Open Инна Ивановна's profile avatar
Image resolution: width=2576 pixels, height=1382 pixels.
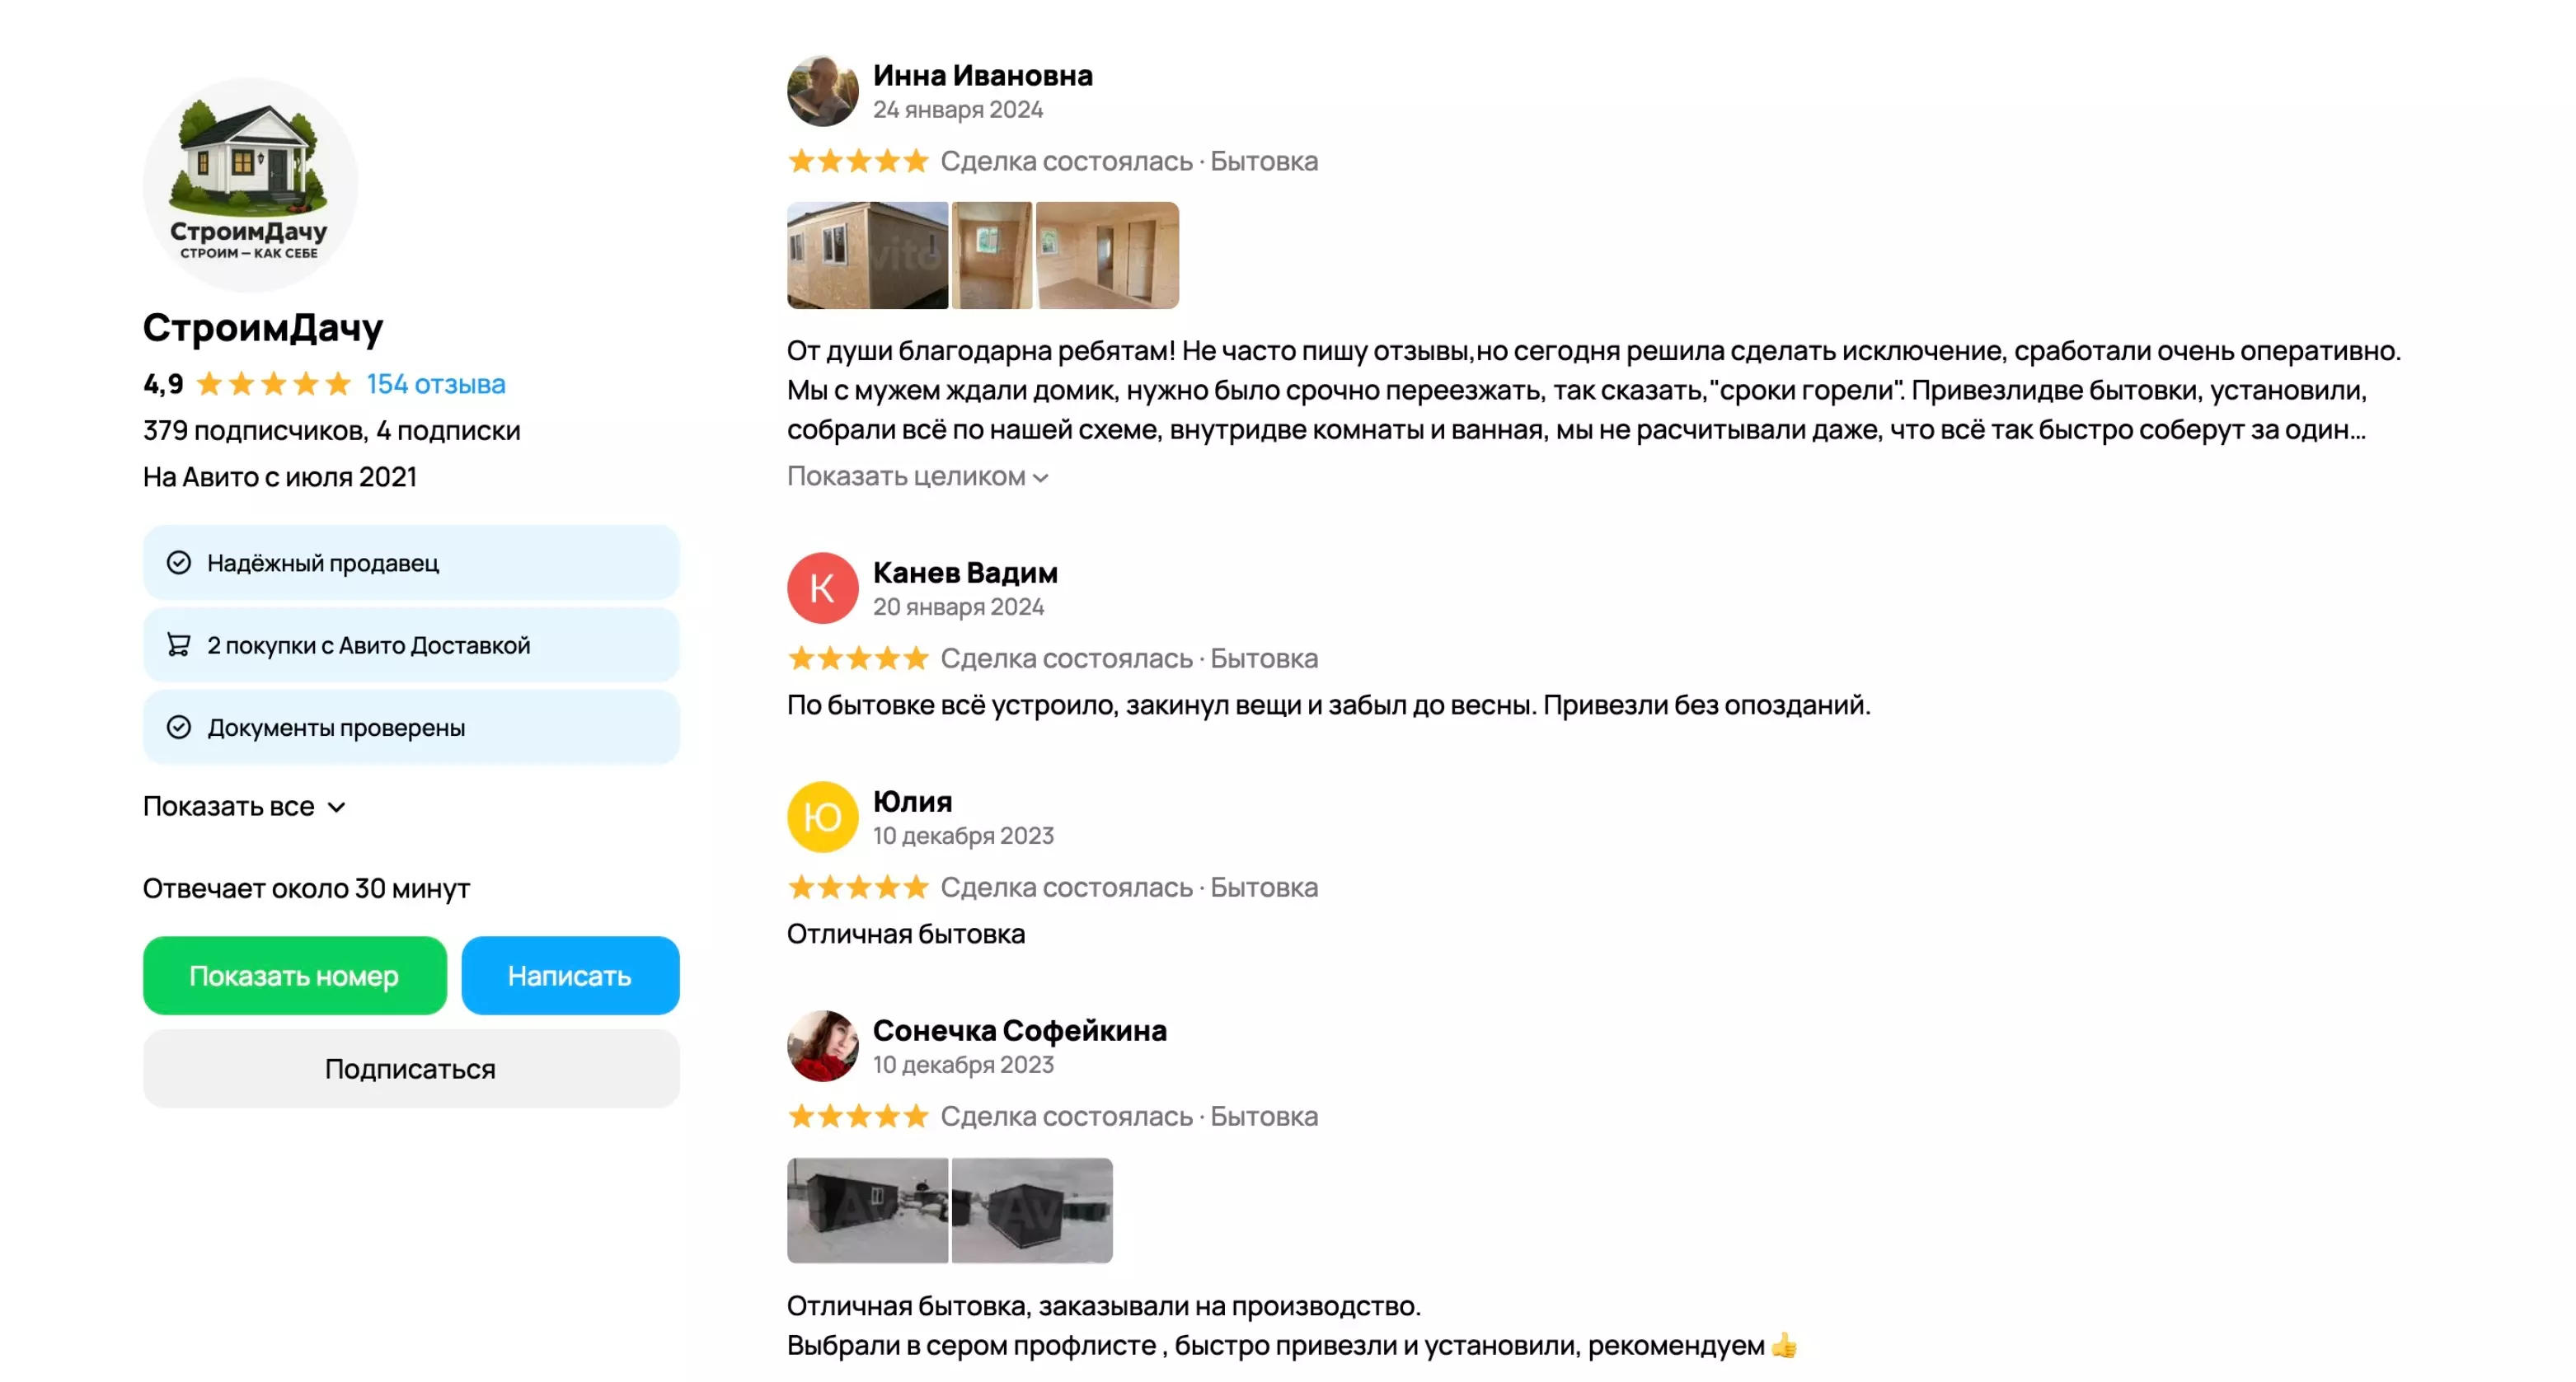point(822,91)
